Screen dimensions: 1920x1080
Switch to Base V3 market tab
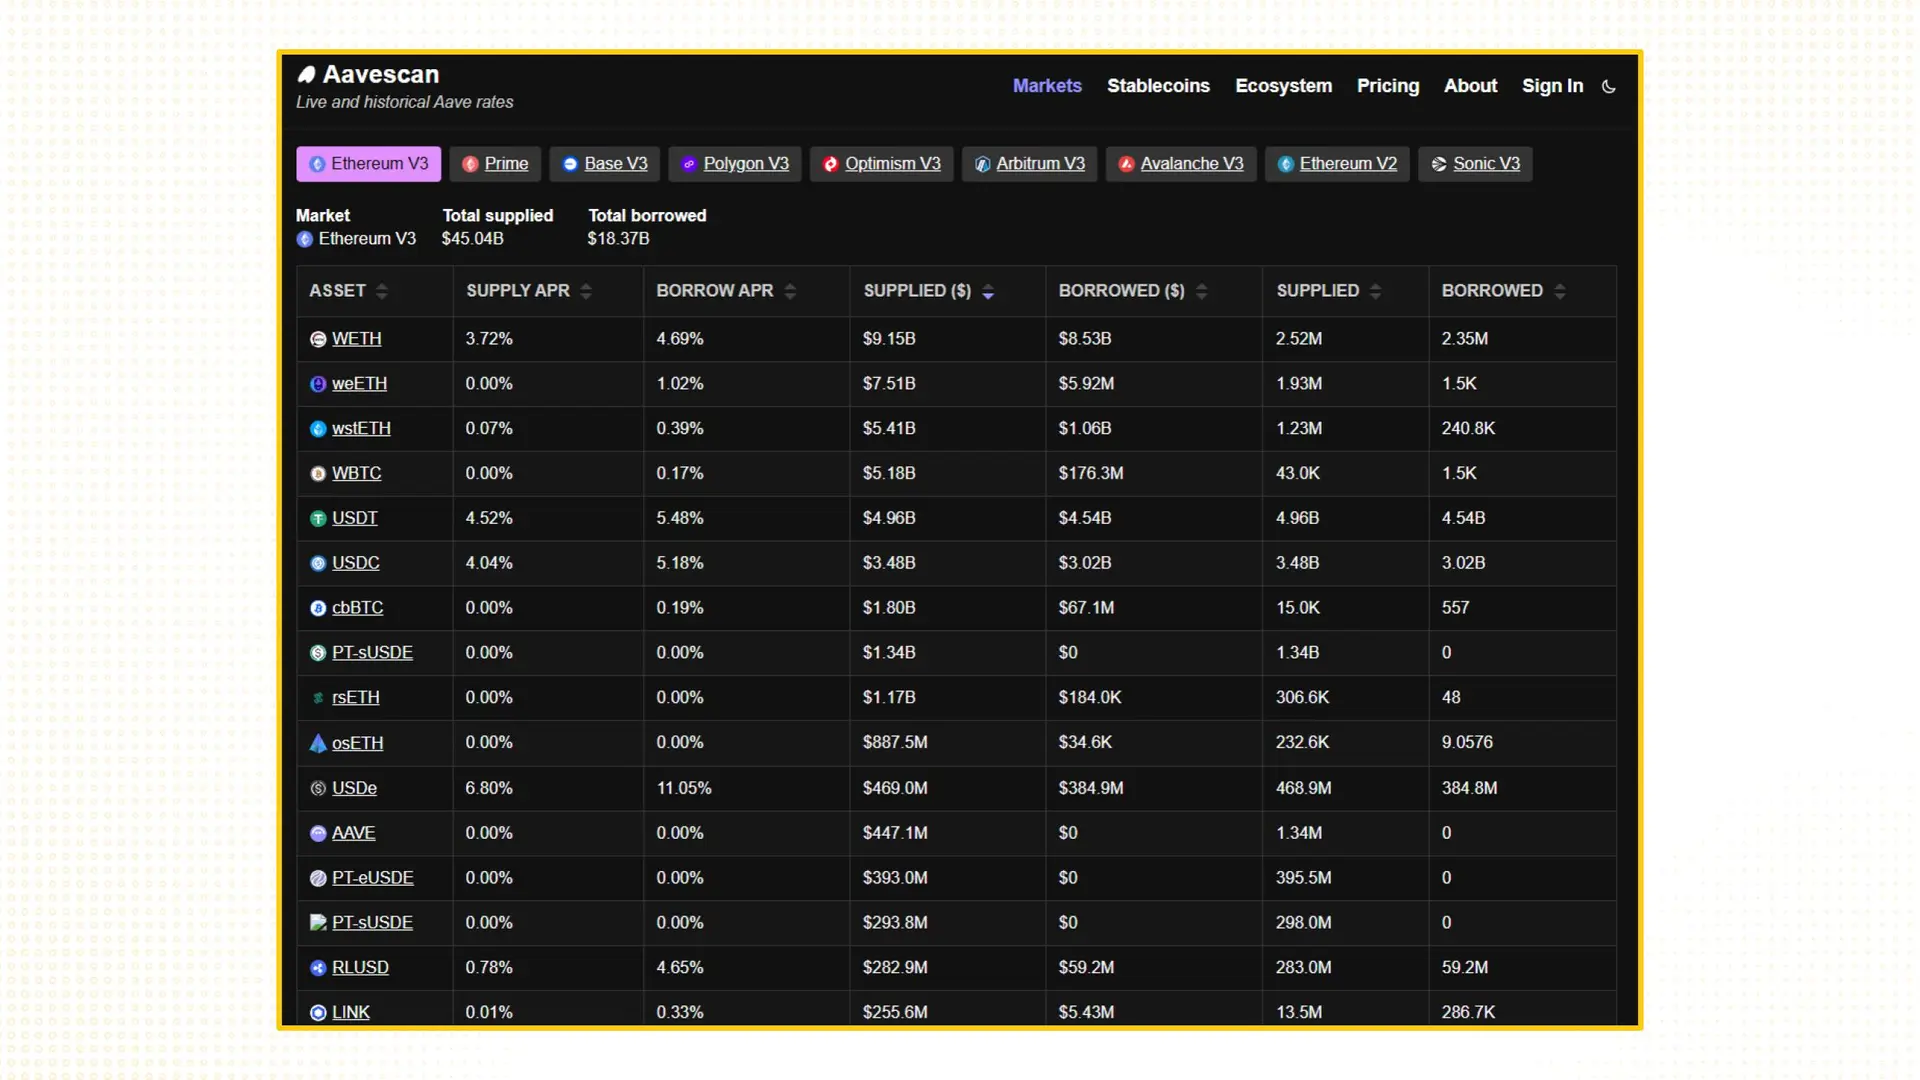click(605, 164)
